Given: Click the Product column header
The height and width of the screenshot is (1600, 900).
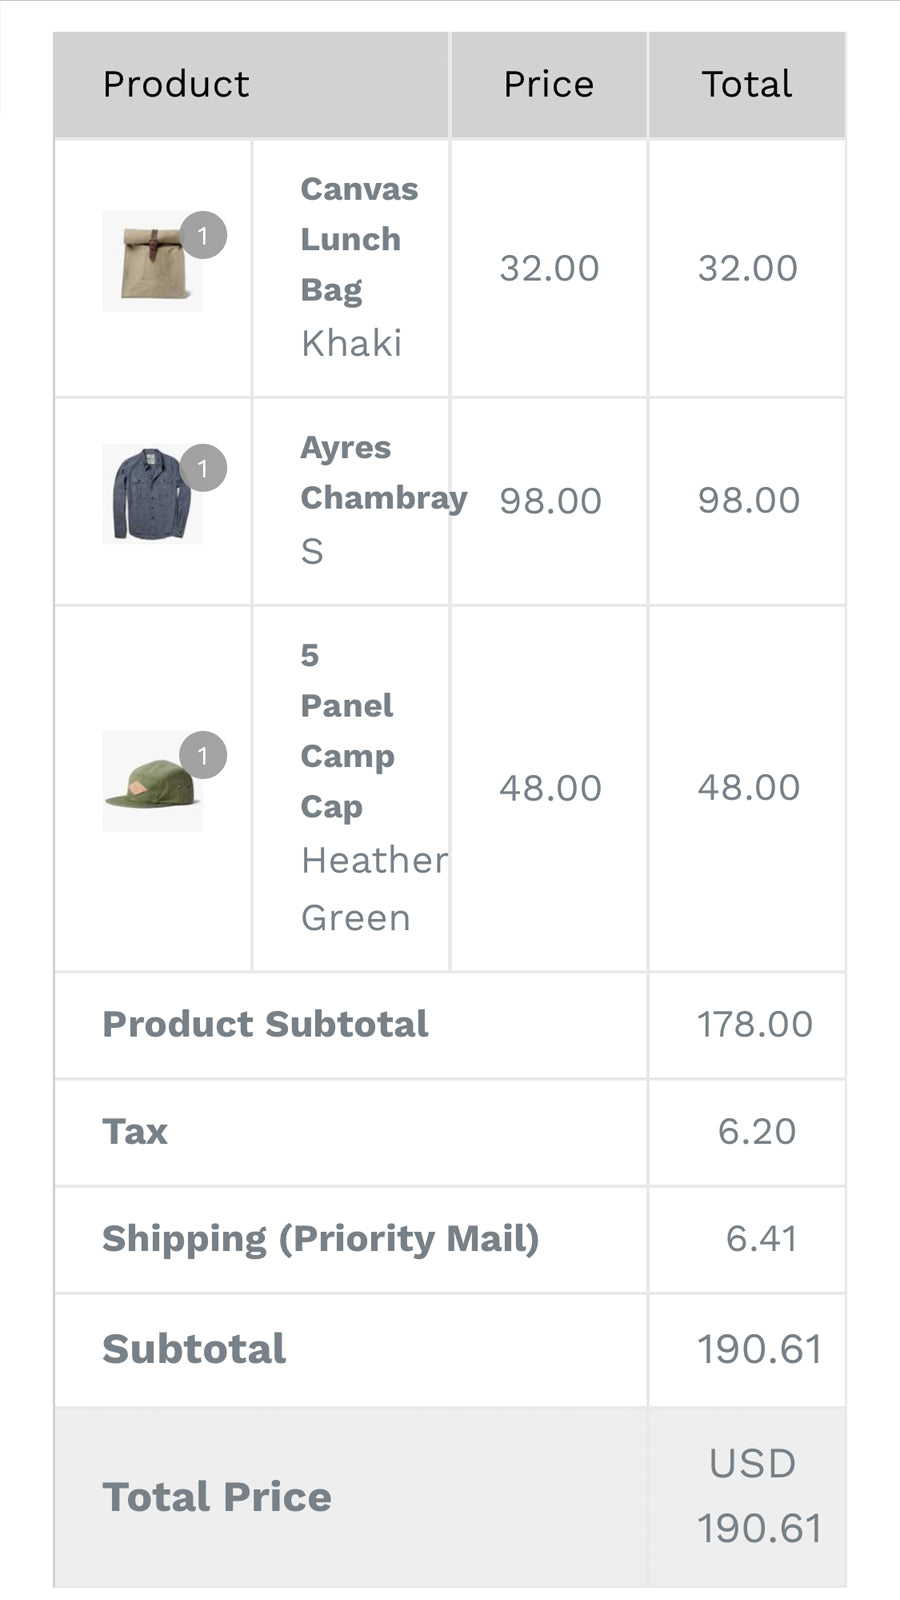Looking at the screenshot, I should point(176,84).
